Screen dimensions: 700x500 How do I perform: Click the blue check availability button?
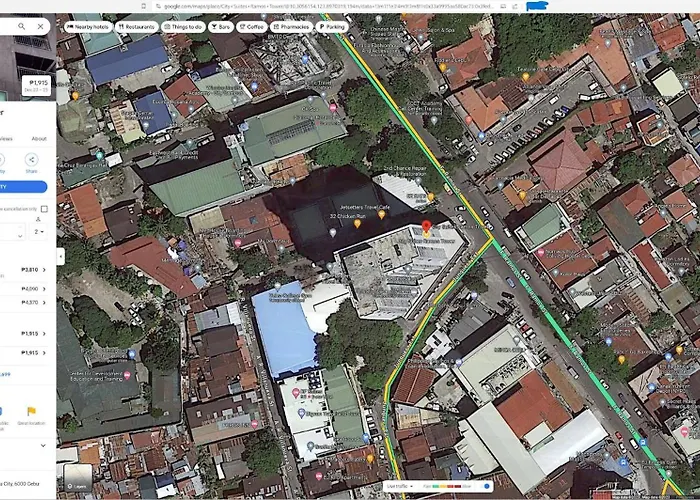(23, 187)
